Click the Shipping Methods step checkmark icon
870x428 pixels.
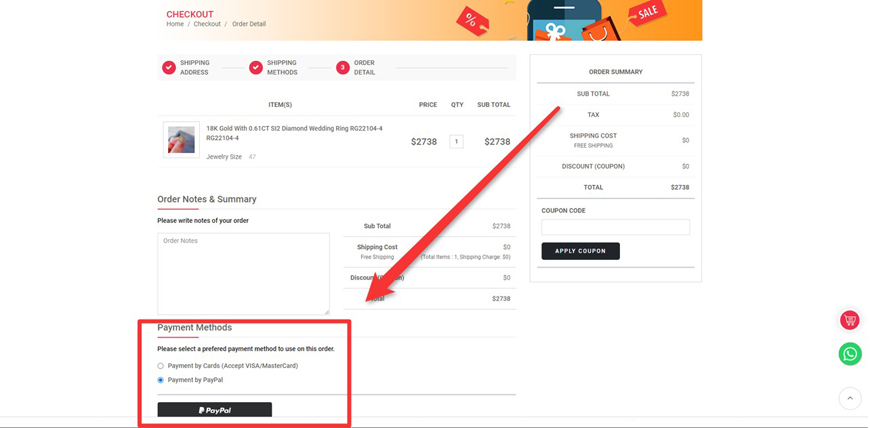coord(256,68)
